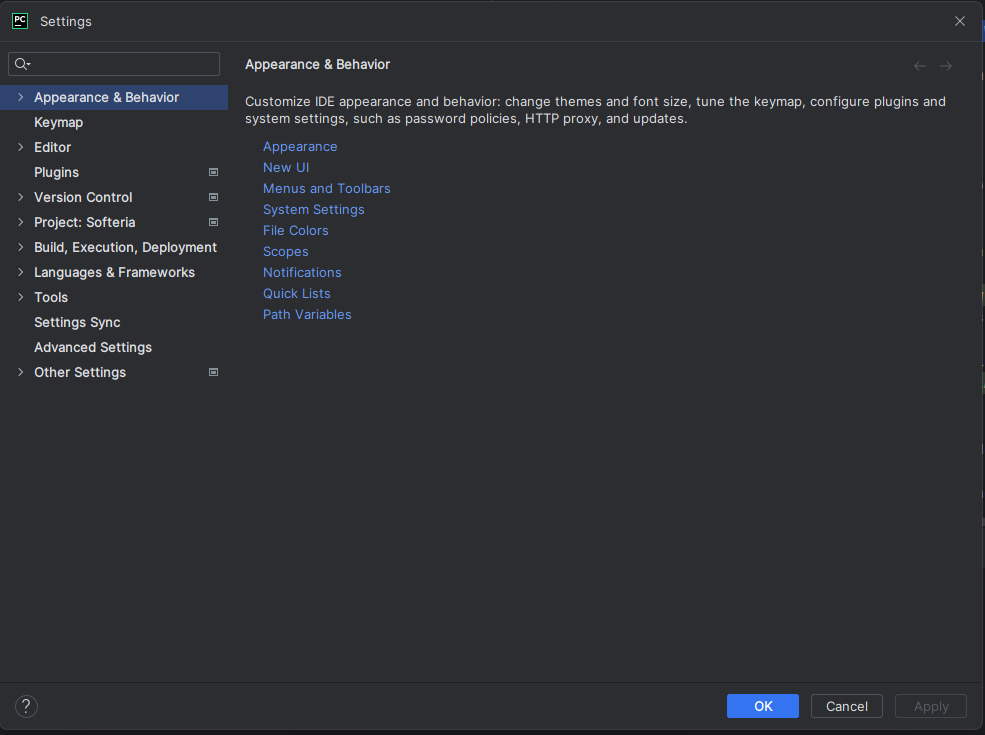Select Keymap in settings tree
This screenshot has height=735, width=985.
pos(59,122)
